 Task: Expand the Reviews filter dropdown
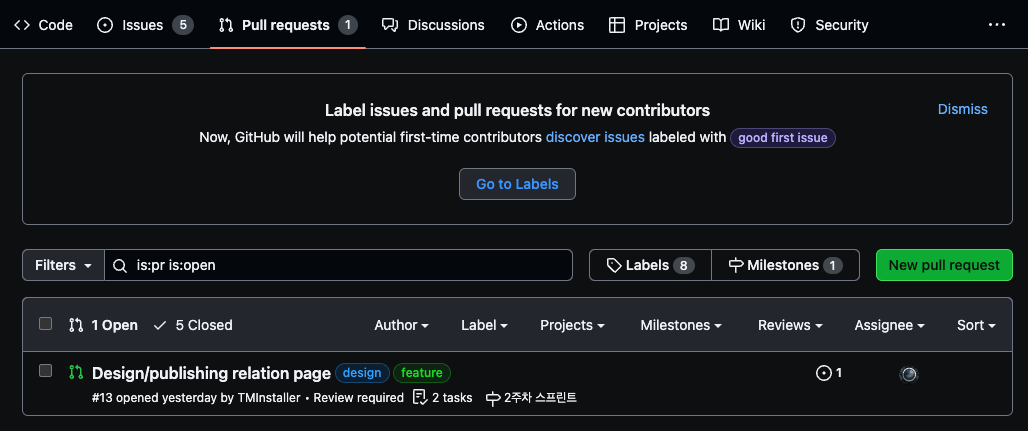point(790,325)
